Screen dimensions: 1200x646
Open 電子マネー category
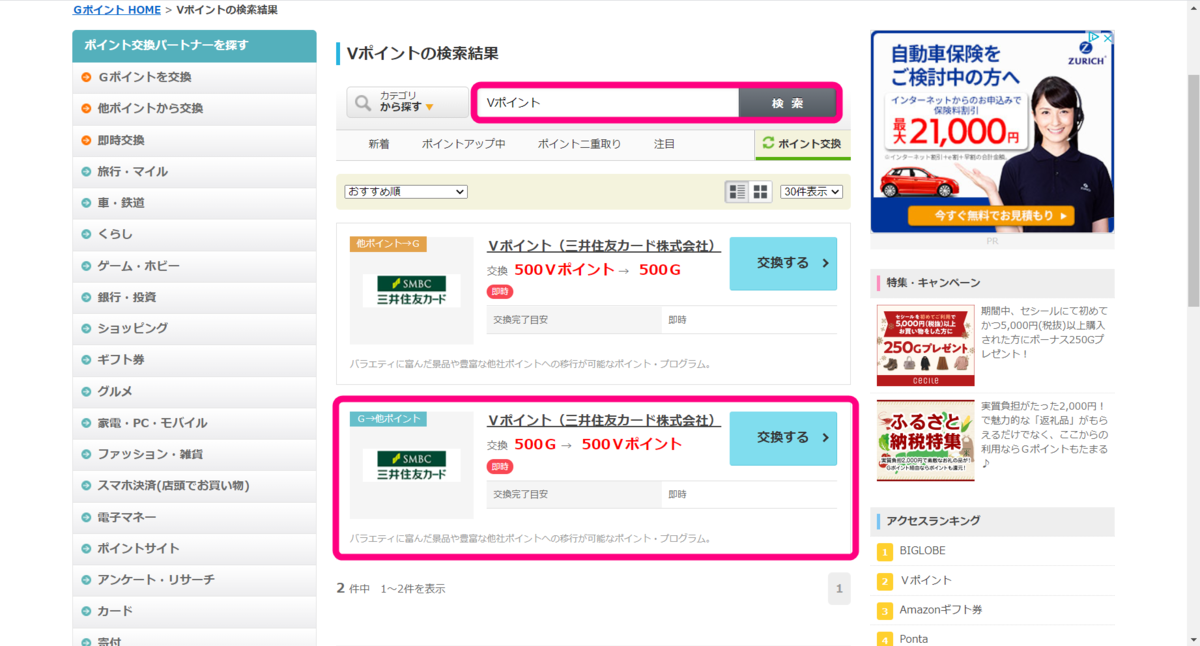[194, 517]
